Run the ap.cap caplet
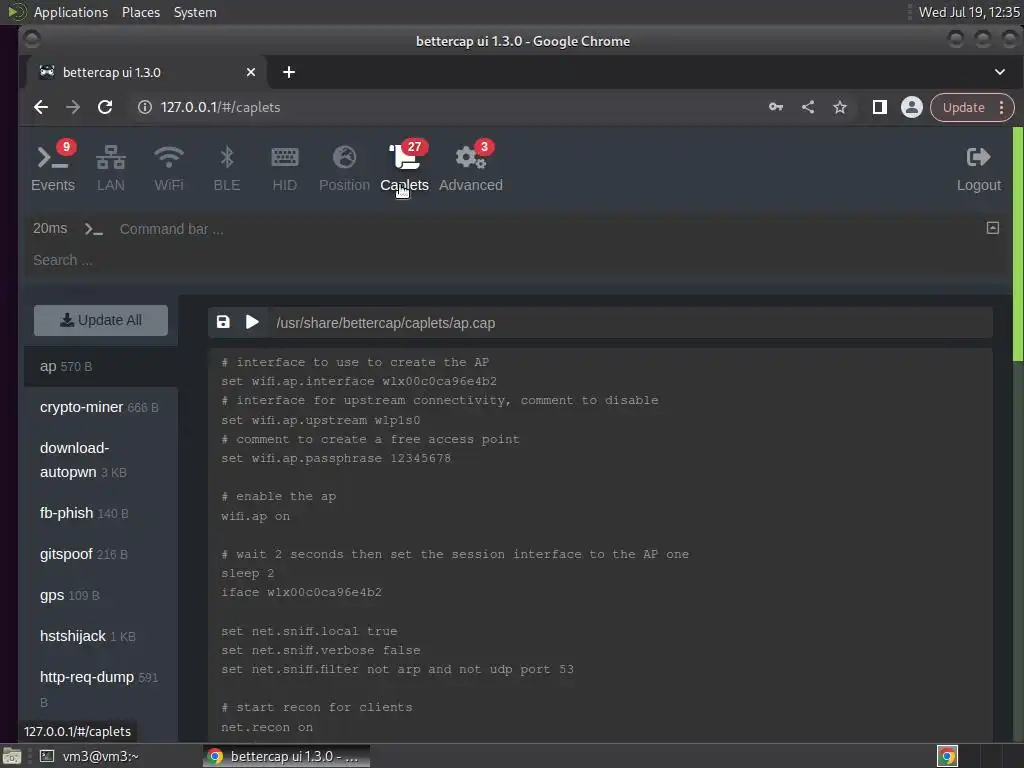The width and height of the screenshot is (1024, 768). pos(252,322)
